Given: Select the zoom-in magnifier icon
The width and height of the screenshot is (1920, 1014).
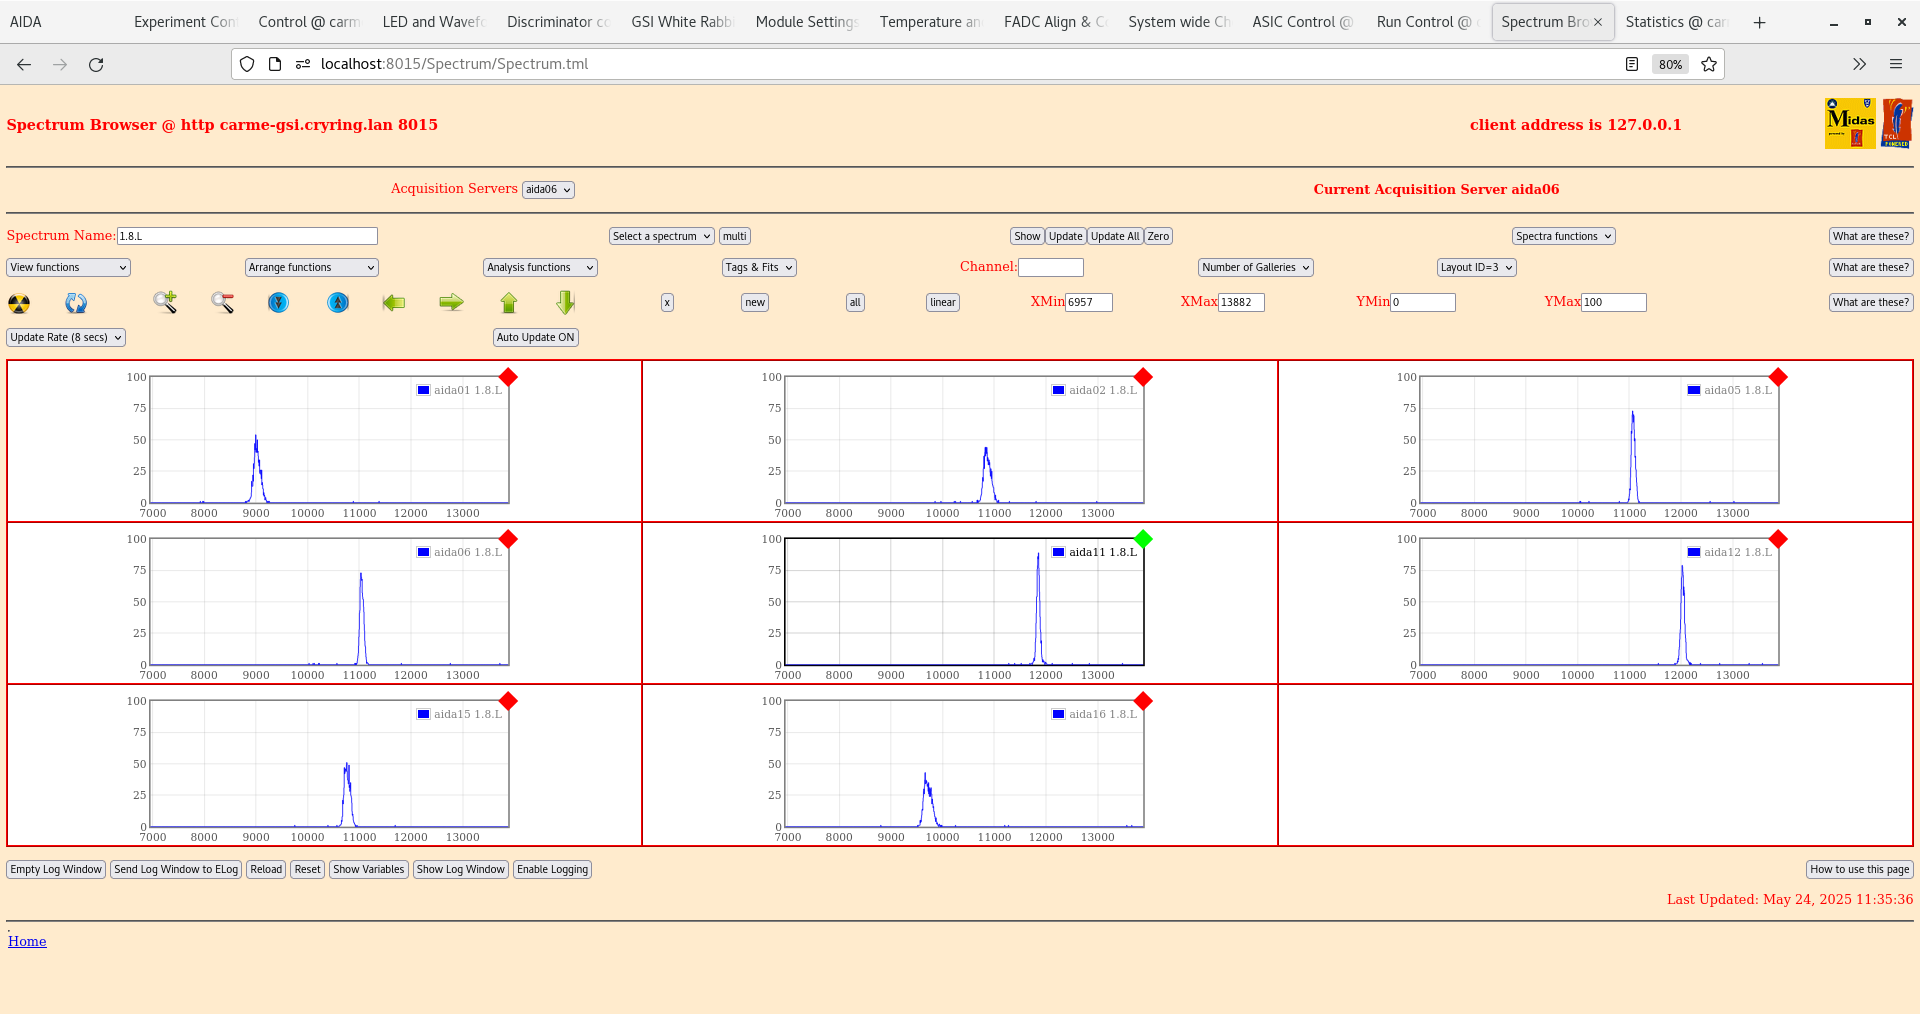Looking at the screenshot, I should coord(165,302).
